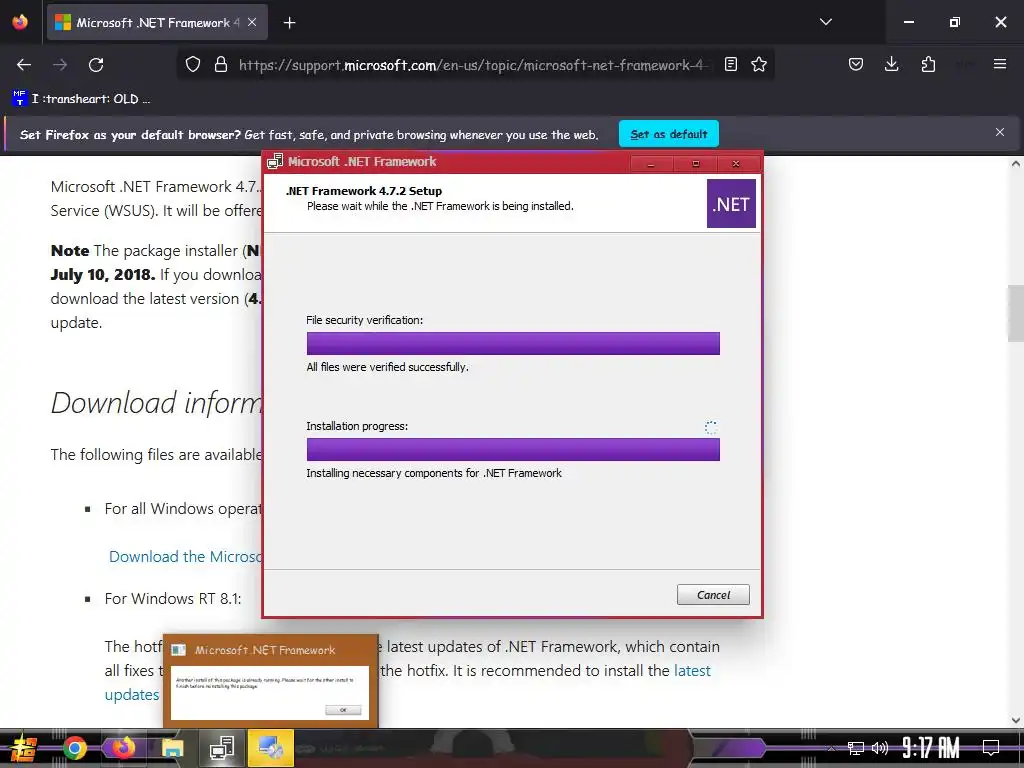Click the Firefox forward arrow
This screenshot has height=768, width=1024.
[x=60, y=65]
